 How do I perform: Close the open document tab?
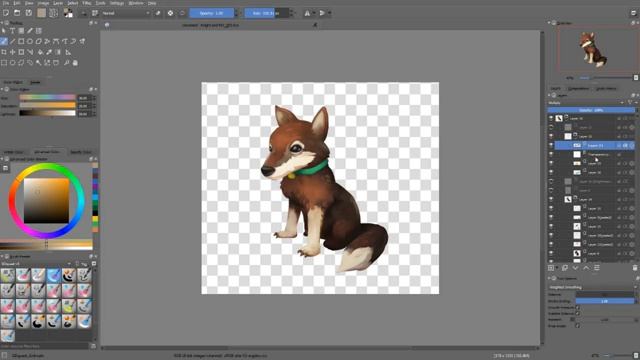coord(315,25)
